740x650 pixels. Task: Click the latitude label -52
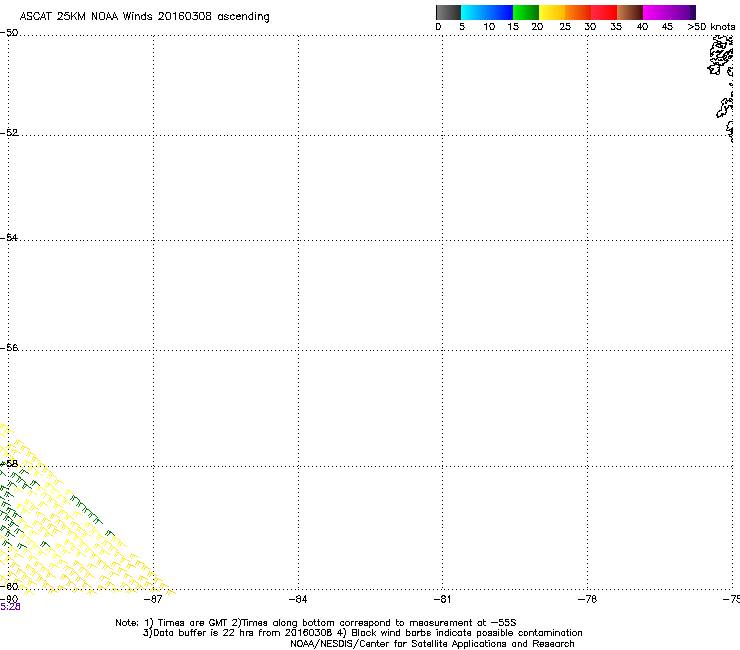tap(9, 133)
